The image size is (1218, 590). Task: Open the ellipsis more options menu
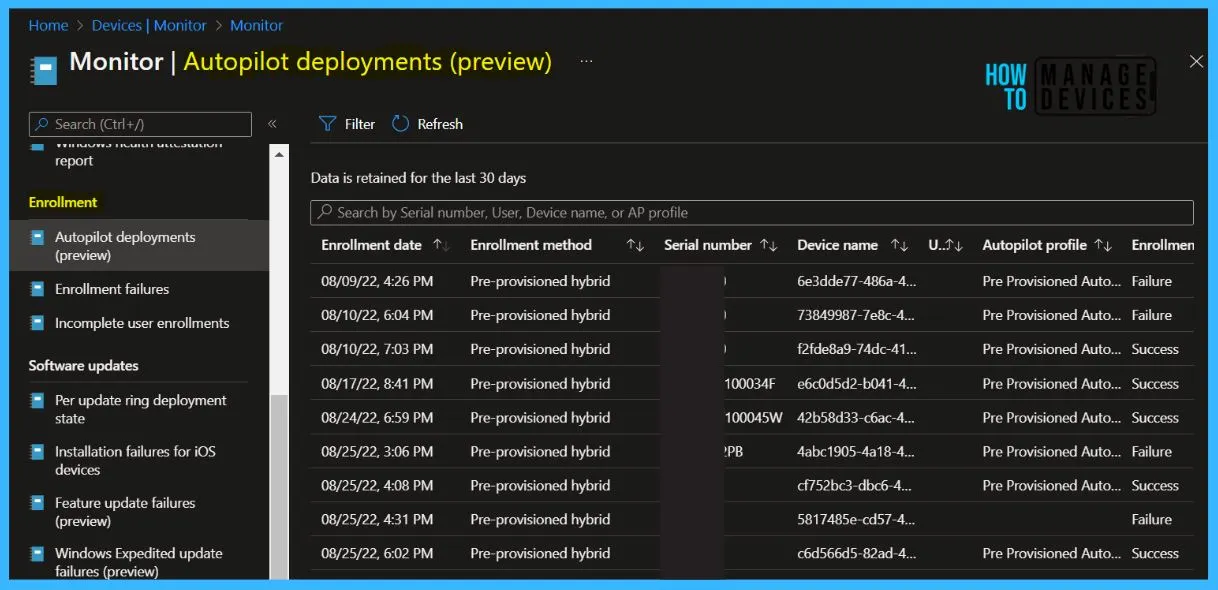coord(586,62)
